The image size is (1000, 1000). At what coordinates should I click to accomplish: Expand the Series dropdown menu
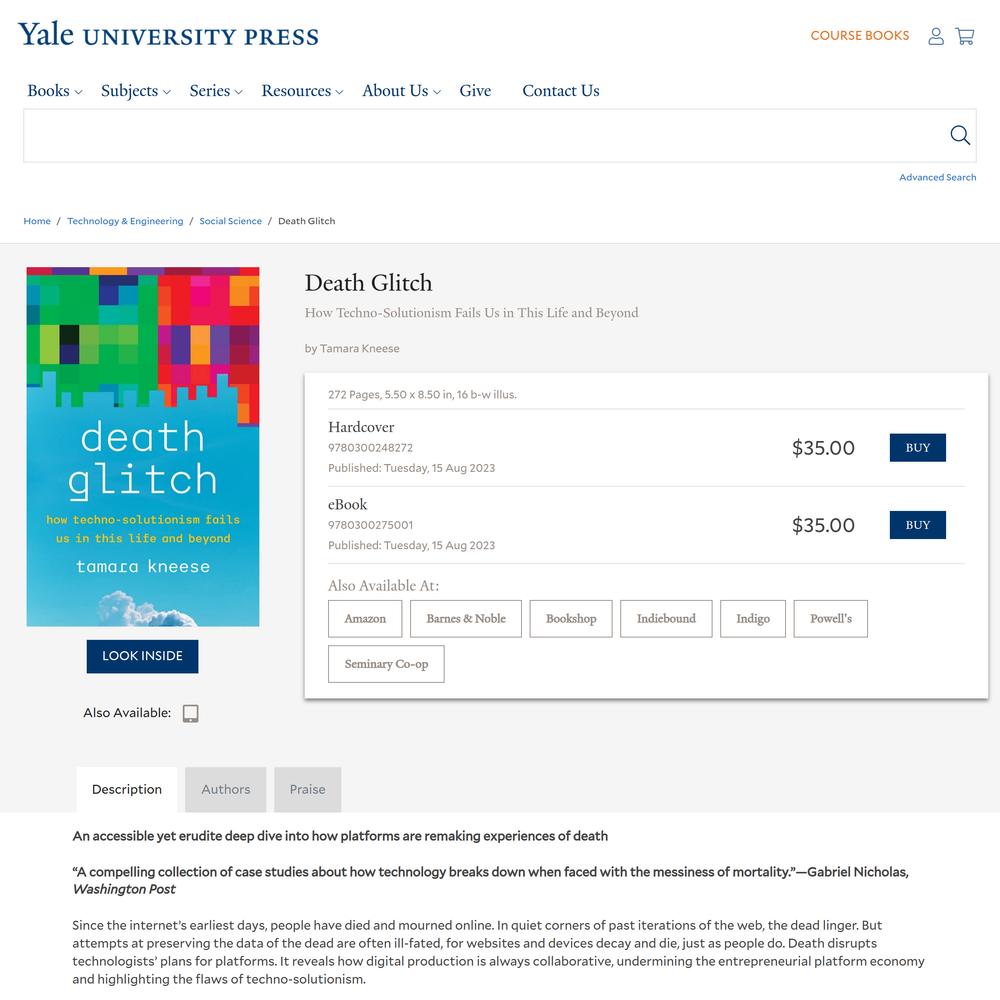216,91
